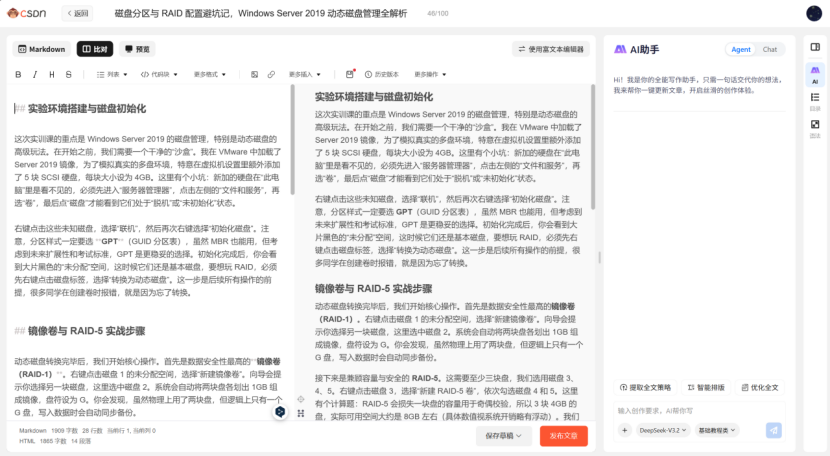Screen dimensions: 830x456
Task: Open the 代码块 code block dropdown
Action: tap(159, 75)
